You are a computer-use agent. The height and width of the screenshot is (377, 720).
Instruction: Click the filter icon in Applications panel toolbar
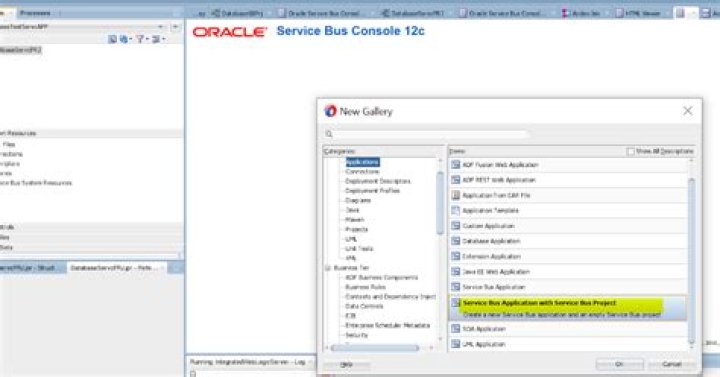pos(141,39)
